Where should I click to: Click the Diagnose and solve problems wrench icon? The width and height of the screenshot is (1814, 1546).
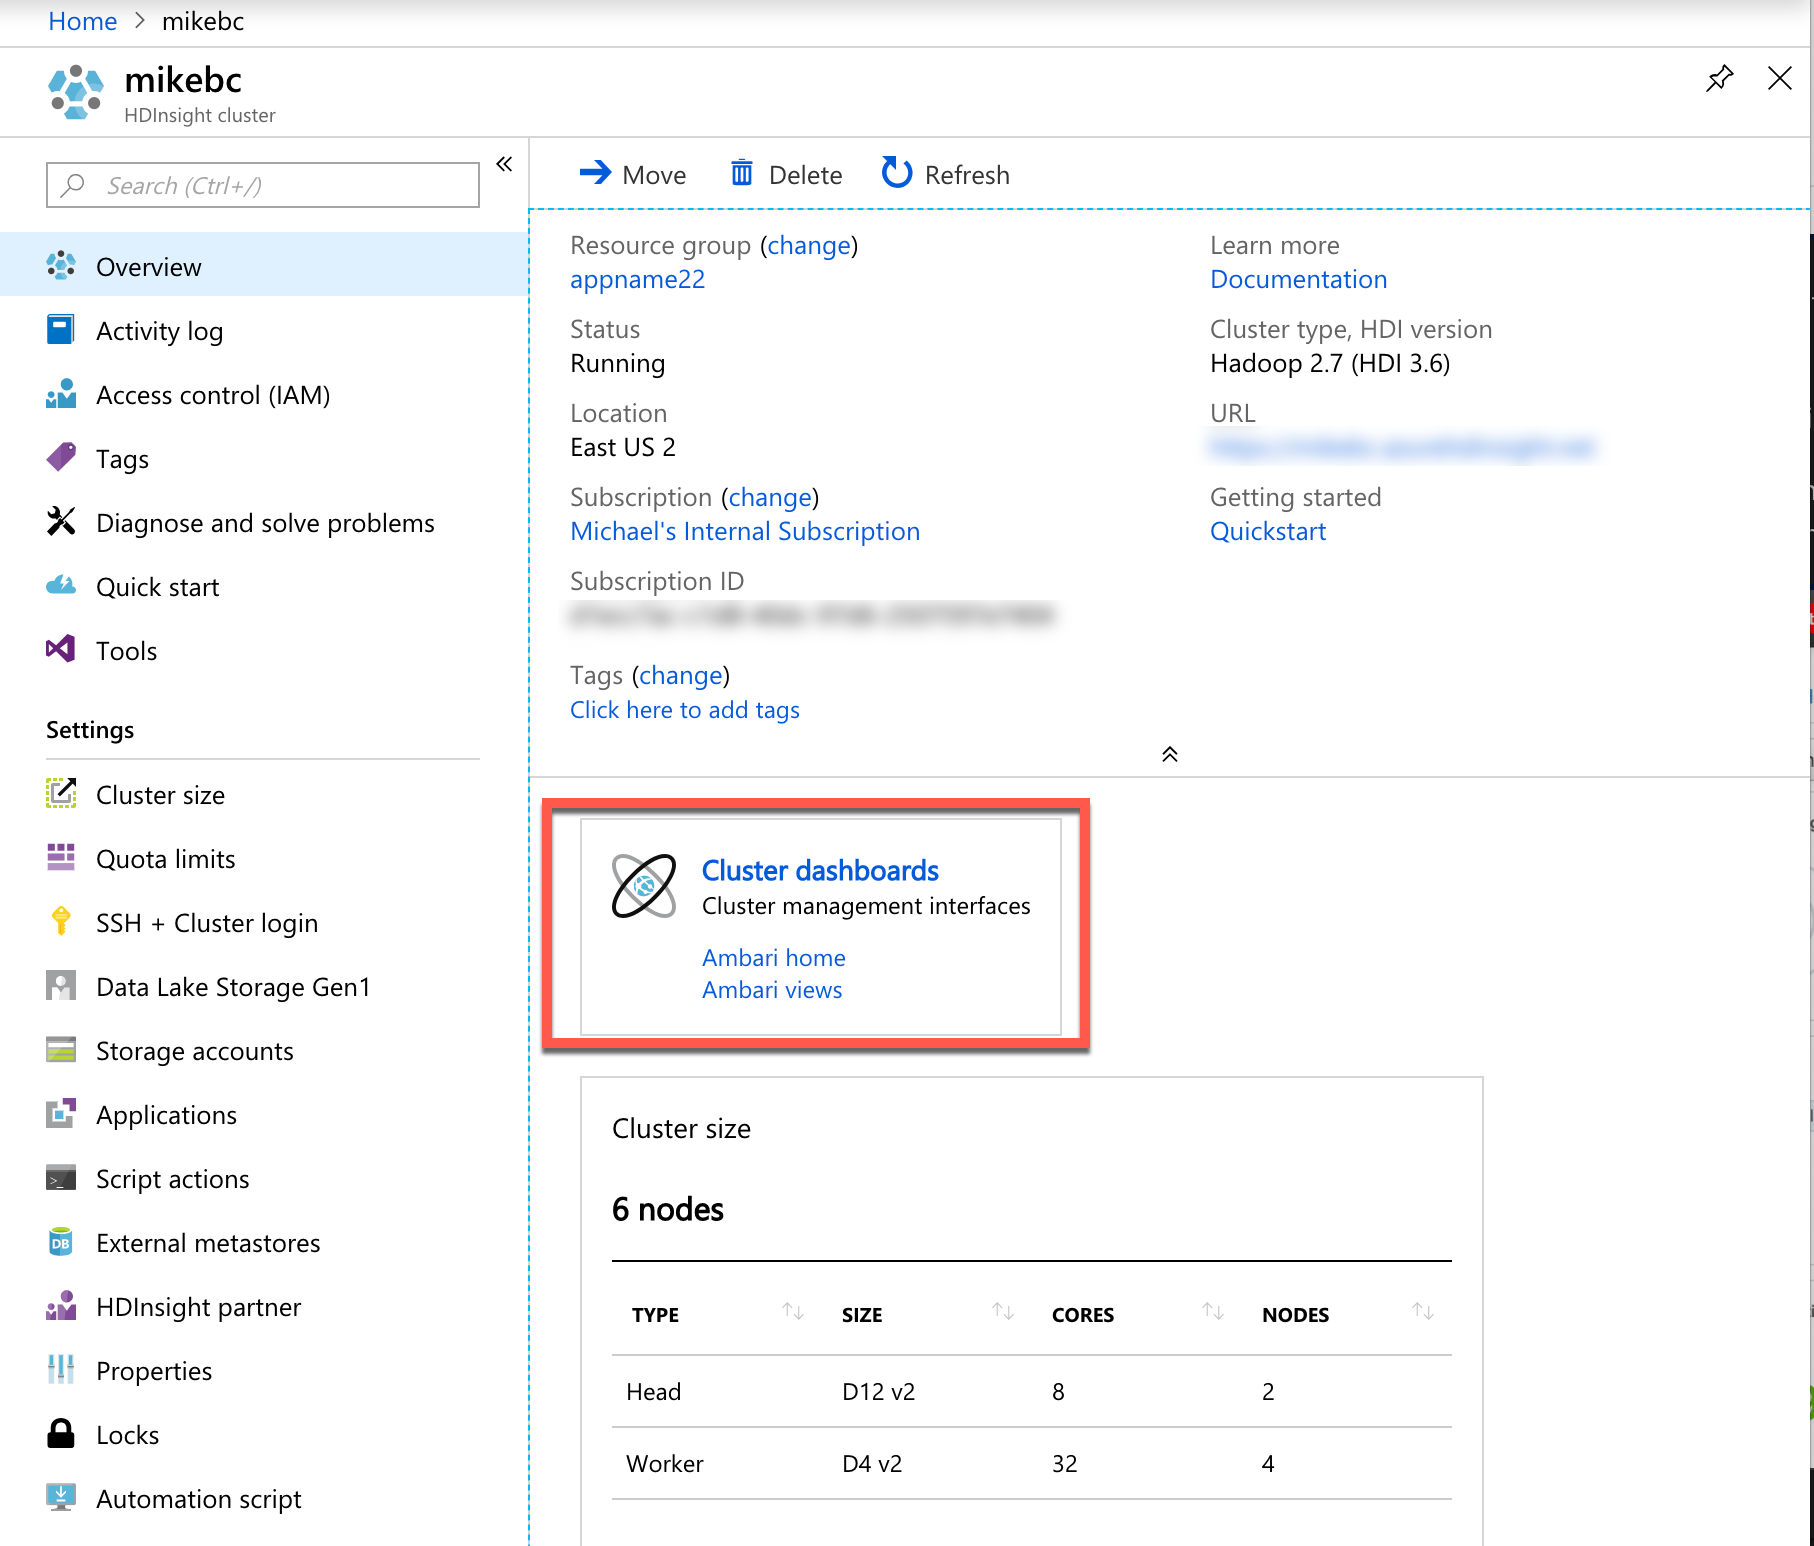[61, 521]
